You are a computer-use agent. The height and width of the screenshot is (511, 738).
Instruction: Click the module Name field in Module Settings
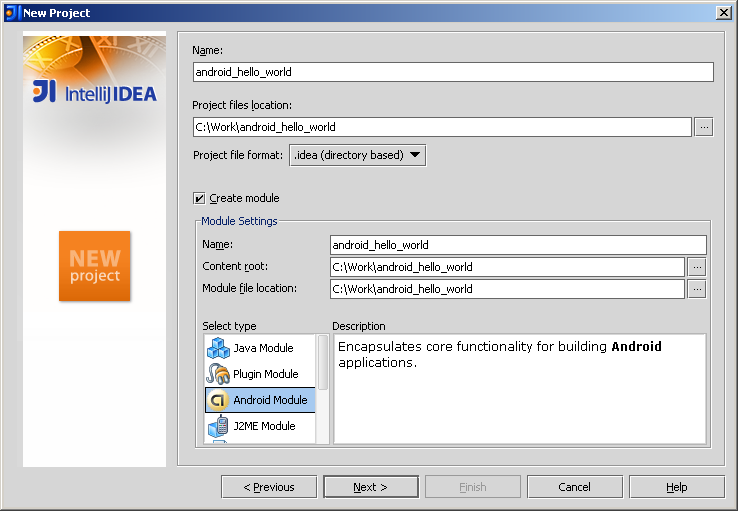517,245
